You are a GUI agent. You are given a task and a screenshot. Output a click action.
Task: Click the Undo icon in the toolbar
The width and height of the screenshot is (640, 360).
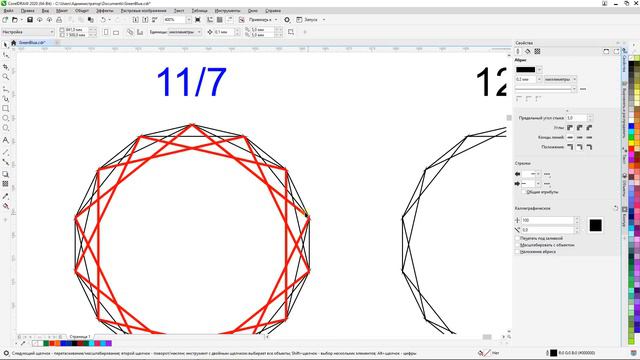coord(103,20)
